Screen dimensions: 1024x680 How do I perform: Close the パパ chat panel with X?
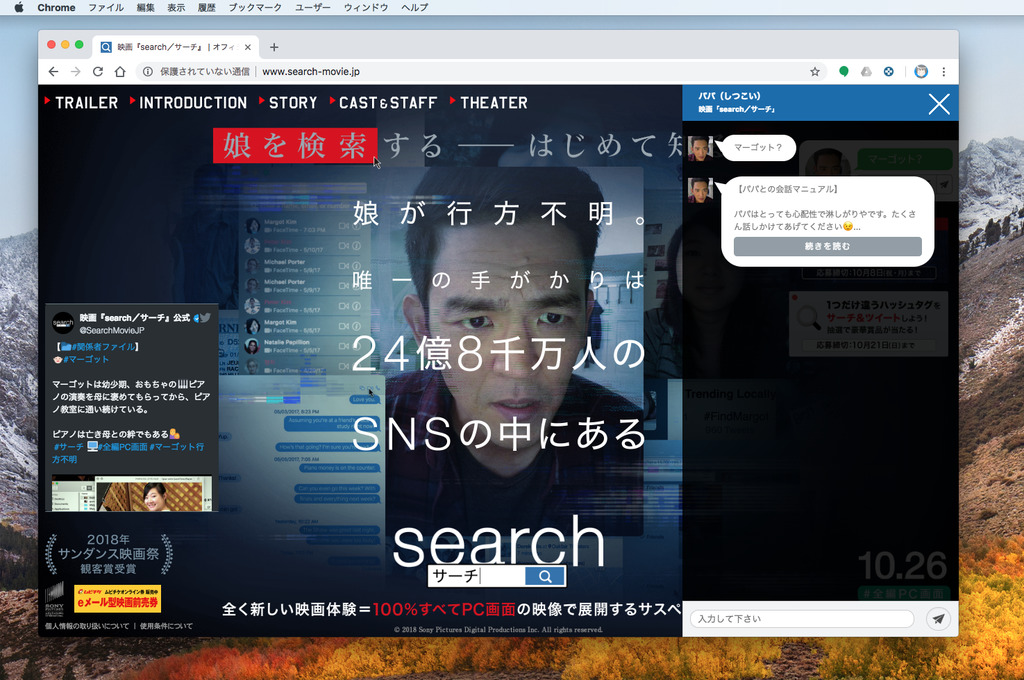click(x=939, y=104)
